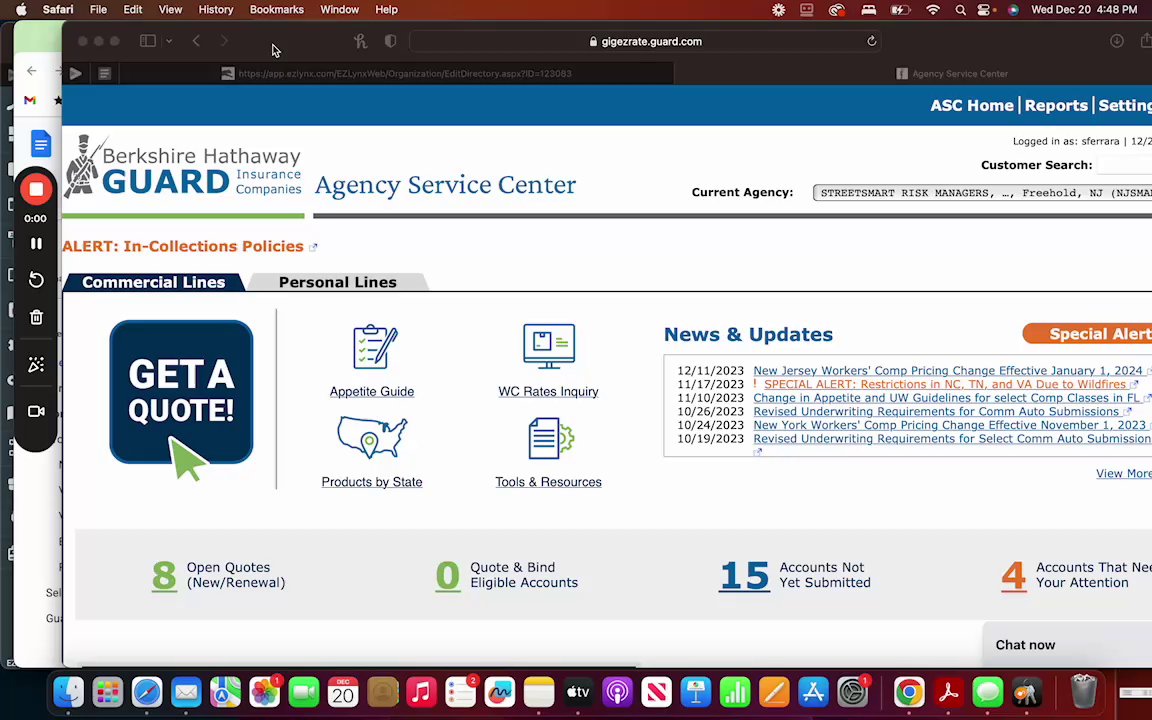Screen dimensions: 1152x720
Task: Toggle the recorder's camera icon
Action: [36, 411]
